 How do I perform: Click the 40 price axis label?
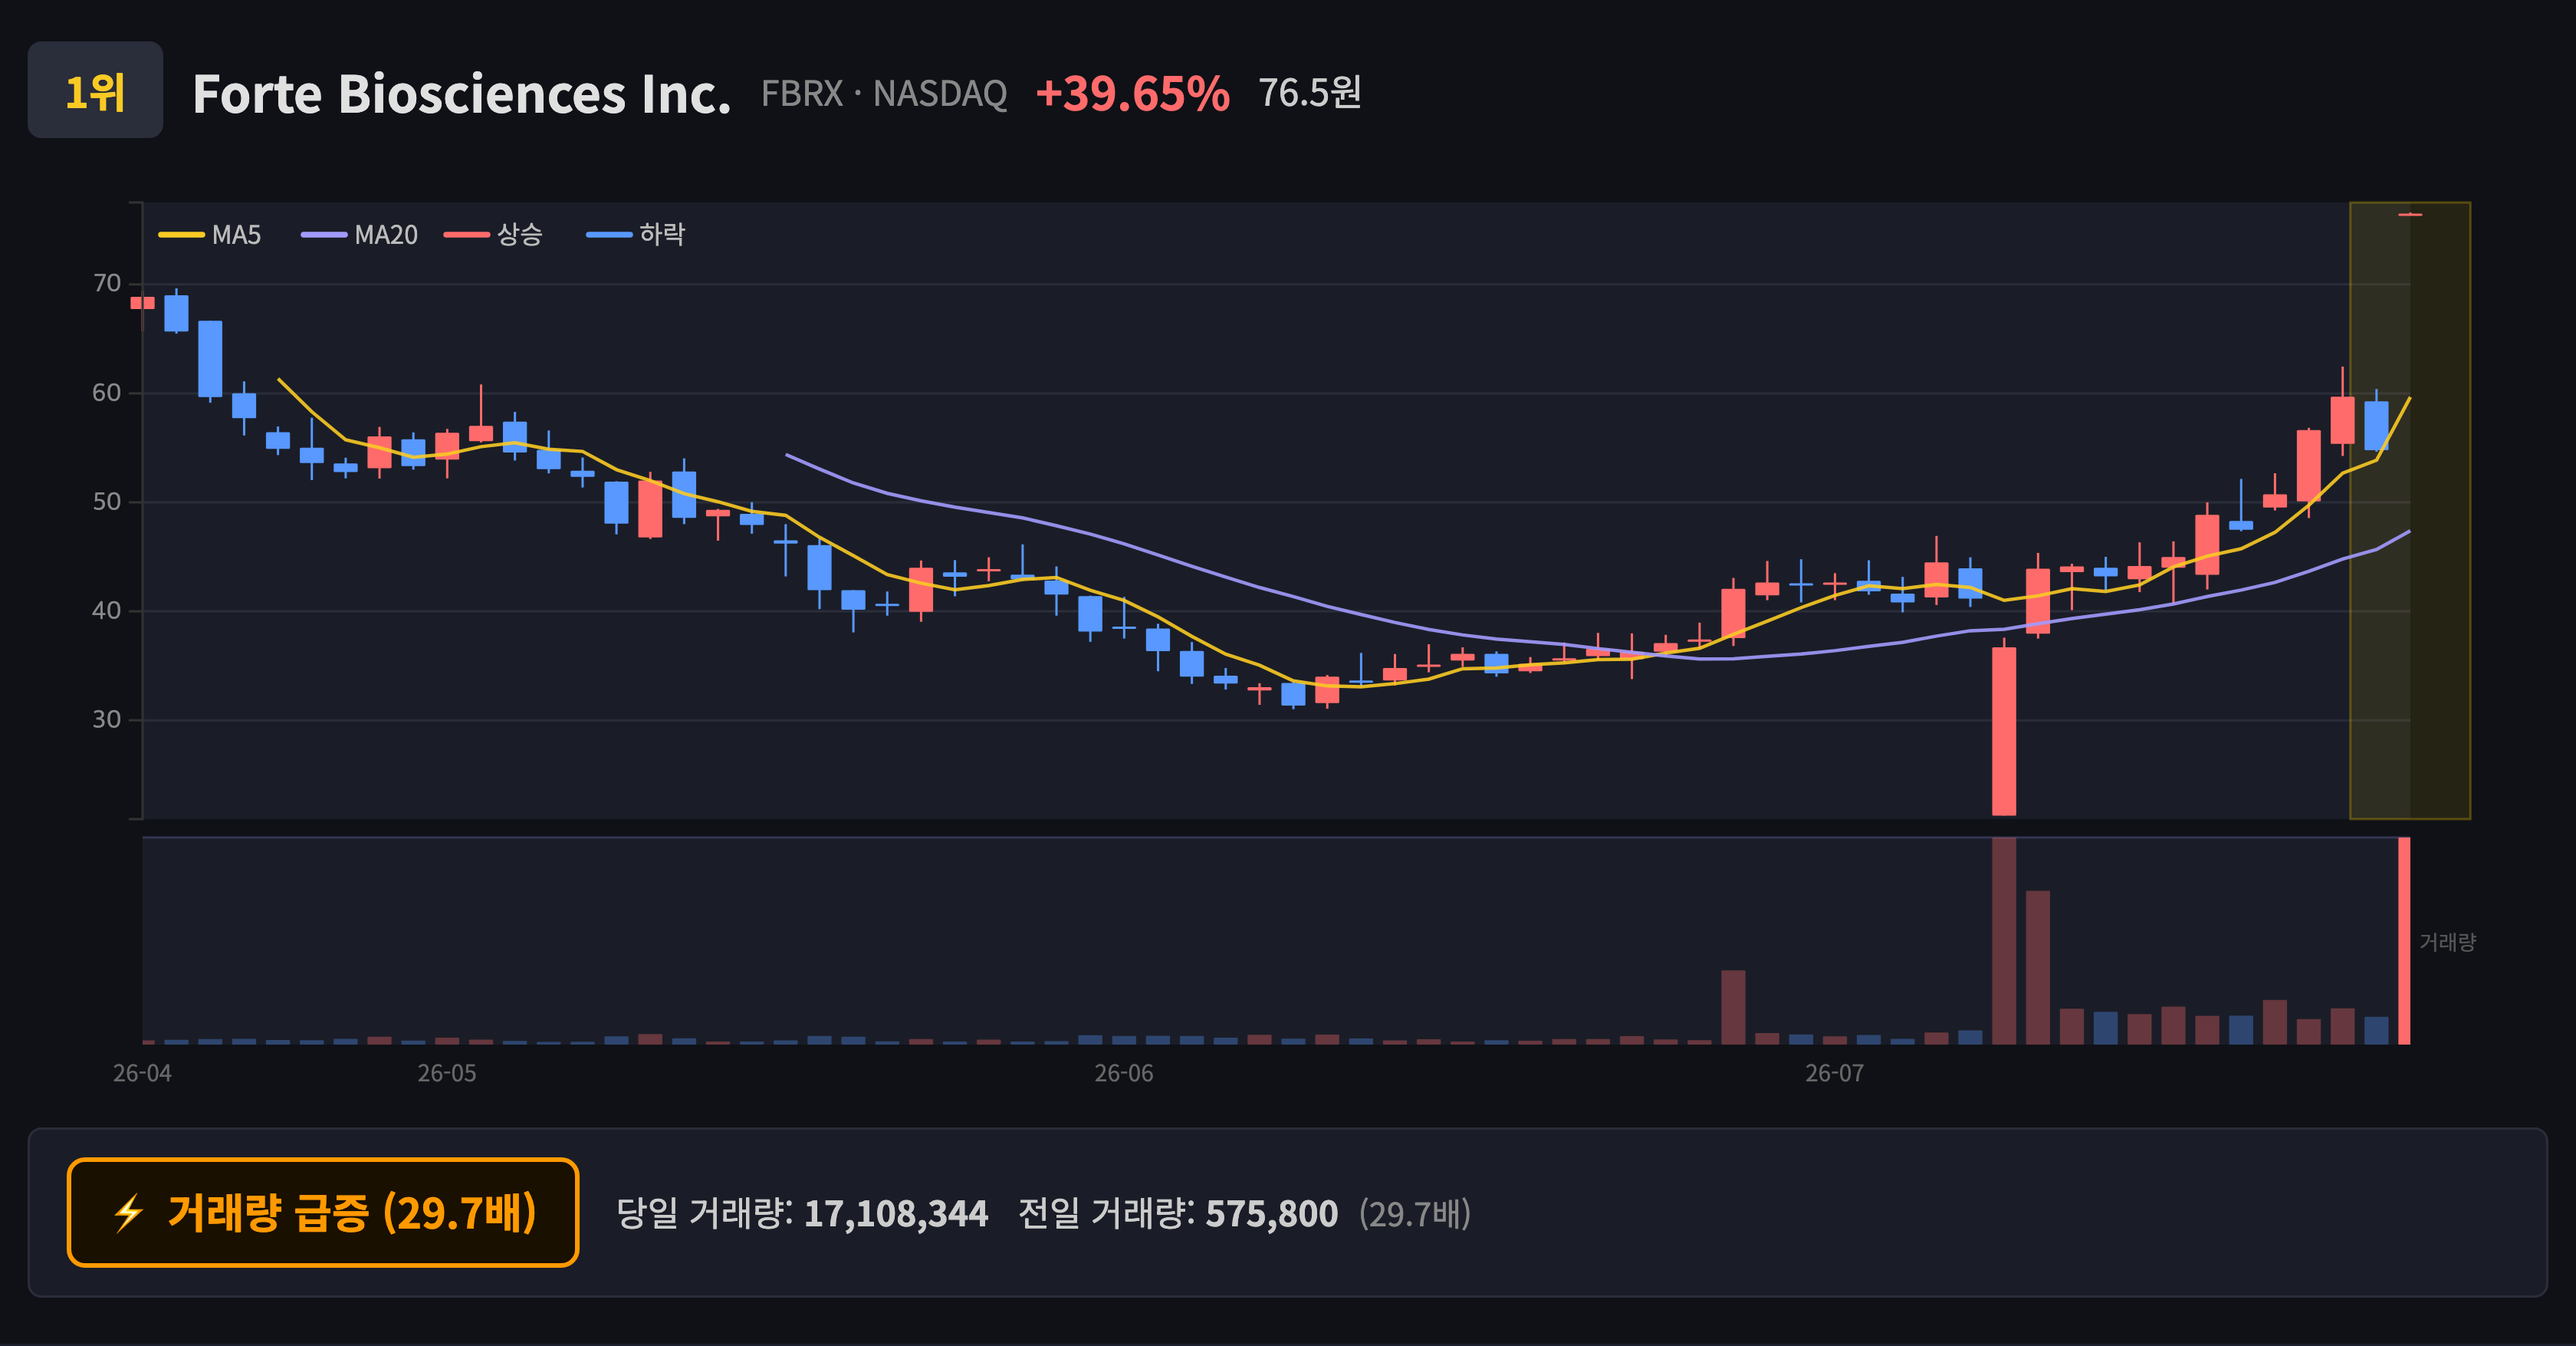(x=107, y=610)
